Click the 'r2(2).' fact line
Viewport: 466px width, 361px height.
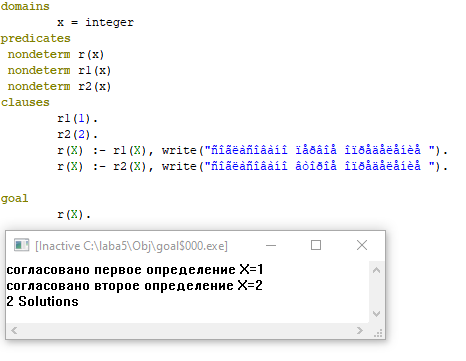77,134
